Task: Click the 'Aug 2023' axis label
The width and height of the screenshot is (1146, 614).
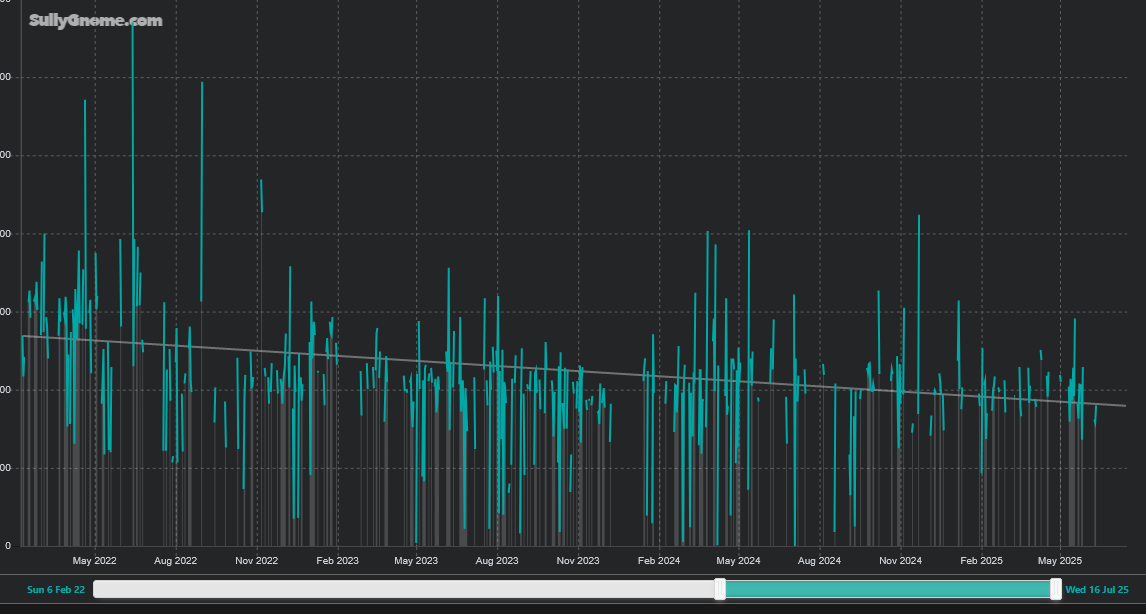Action: click(x=497, y=561)
